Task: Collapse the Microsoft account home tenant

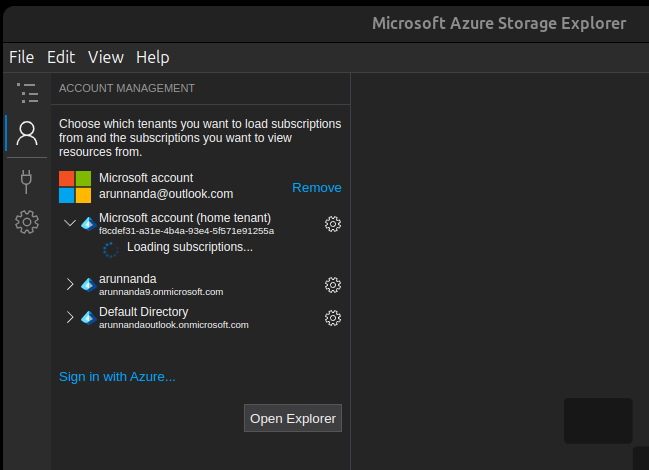Action: pyautogui.click(x=70, y=223)
